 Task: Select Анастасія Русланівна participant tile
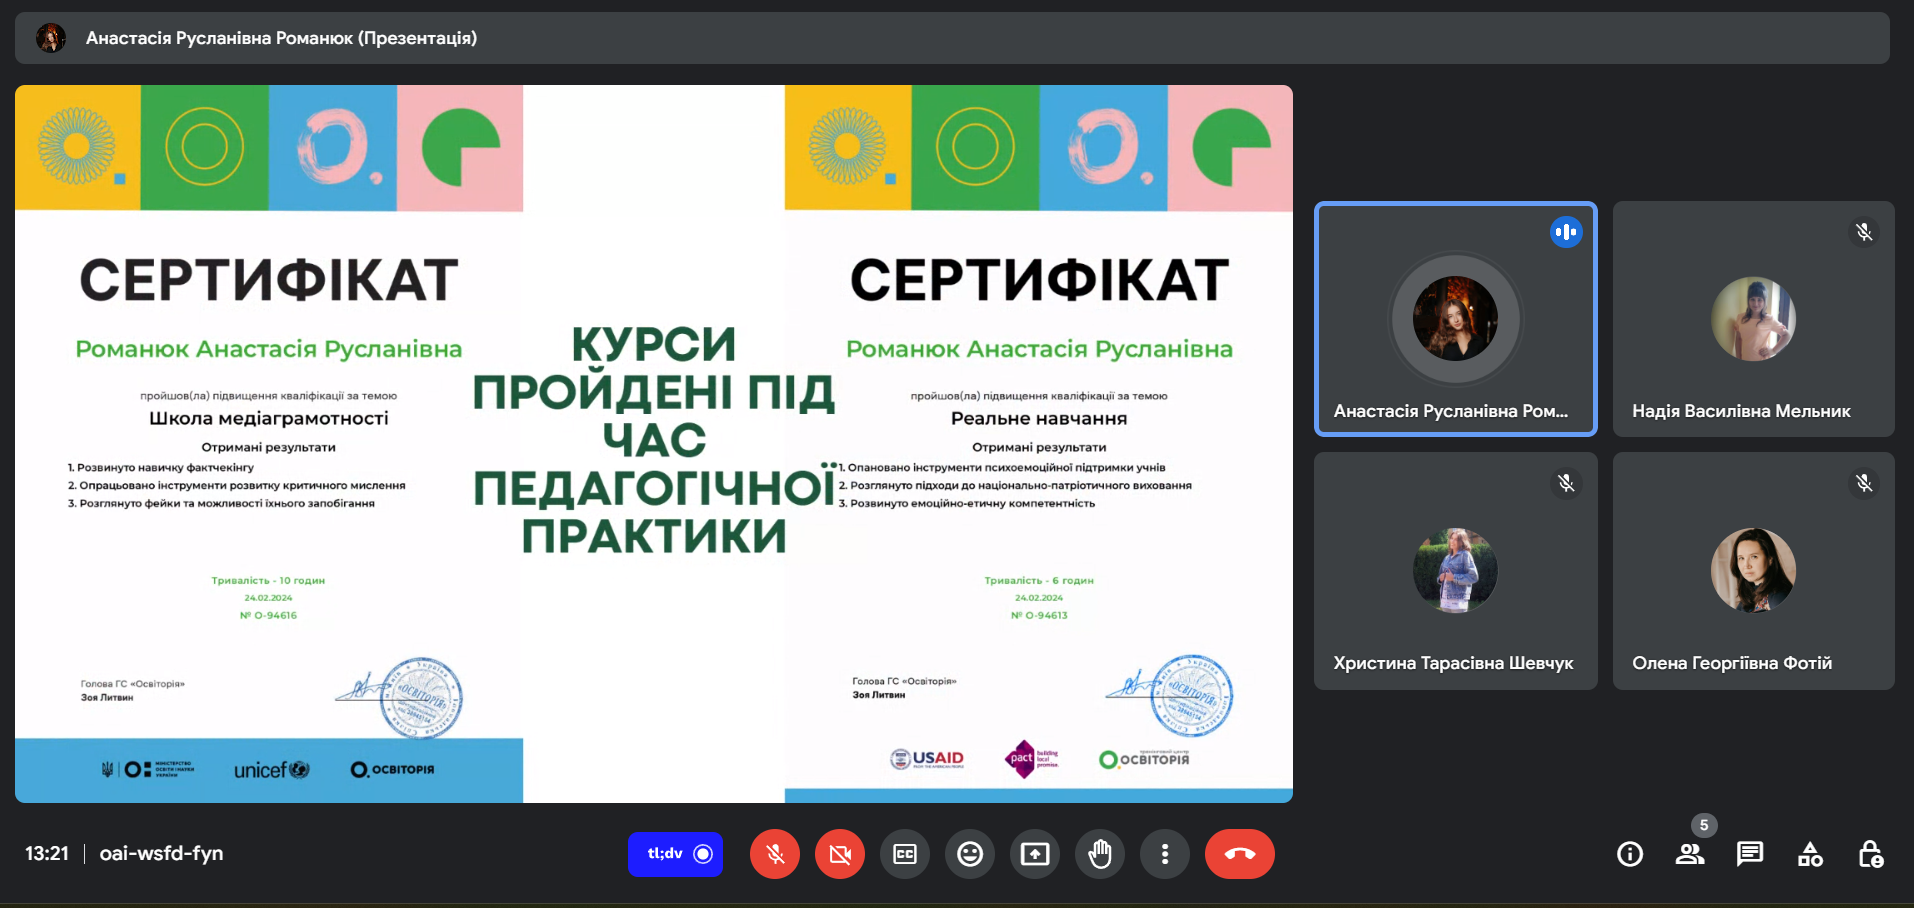(x=1455, y=319)
